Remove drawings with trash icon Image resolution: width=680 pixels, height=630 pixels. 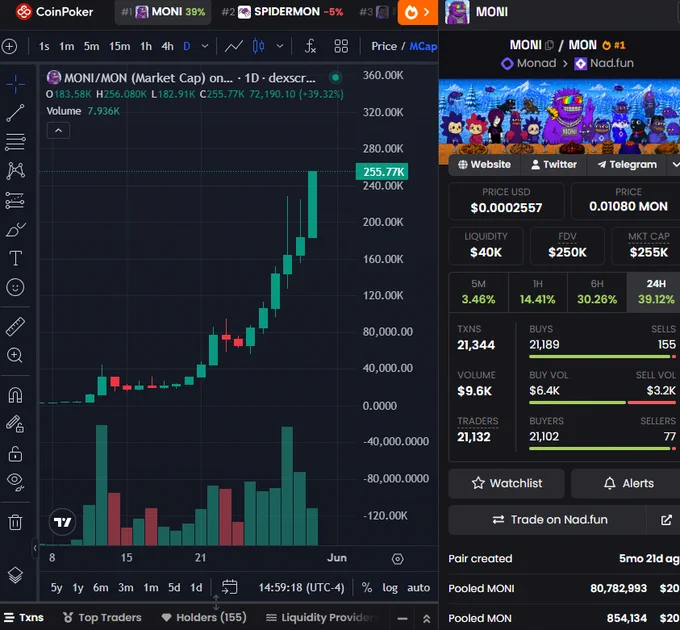[15, 522]
